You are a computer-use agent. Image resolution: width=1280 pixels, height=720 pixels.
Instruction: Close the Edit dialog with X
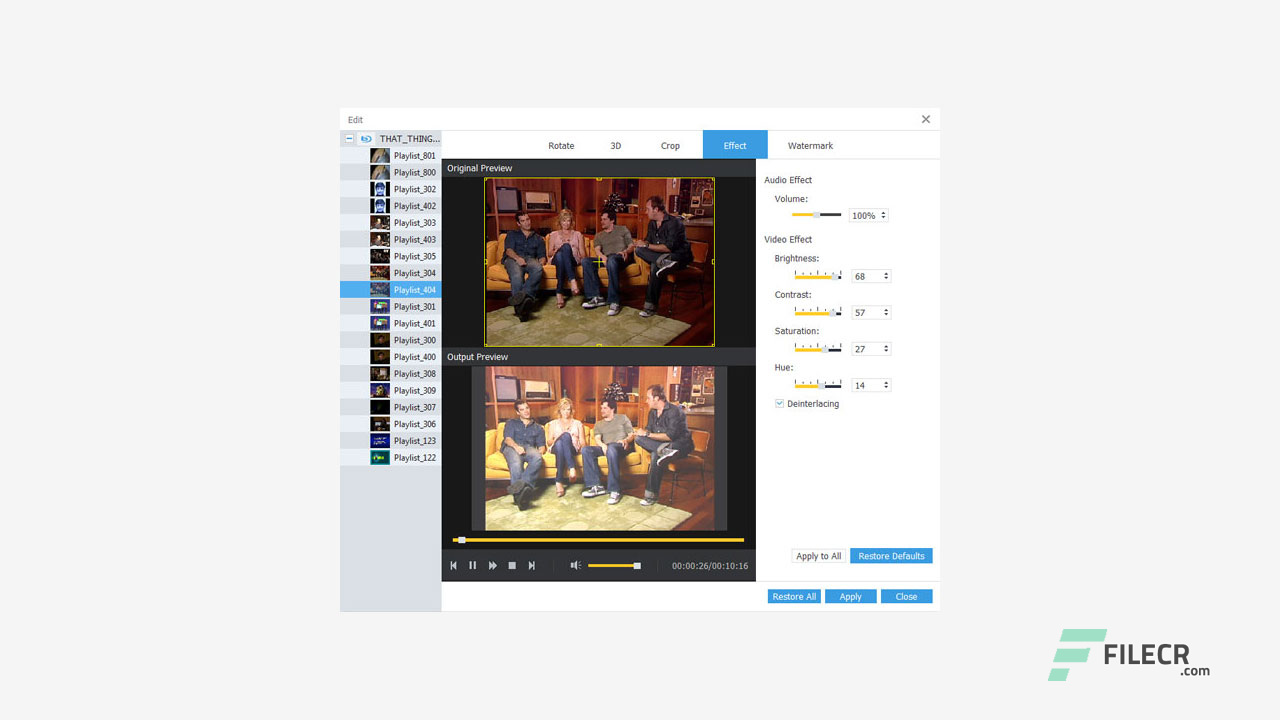(926, 119)
